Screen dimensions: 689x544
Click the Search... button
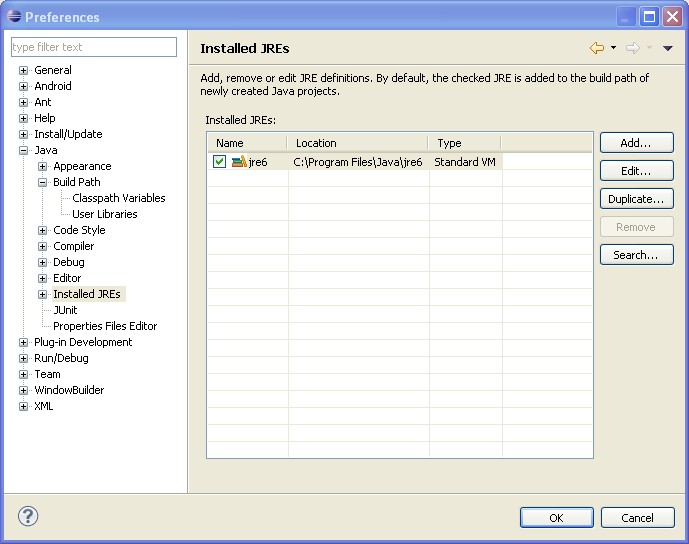point(636,255)
